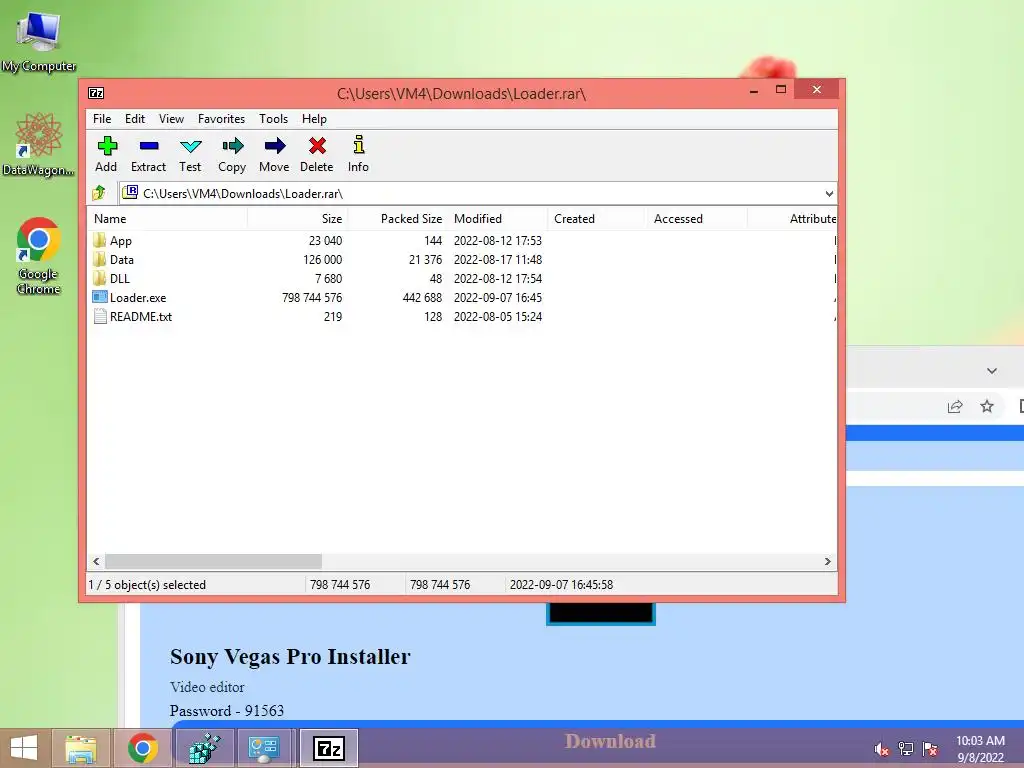This screenshot has height=768, width=1024.
Task: Expand the address path dropdown
Action: point(829,193)
